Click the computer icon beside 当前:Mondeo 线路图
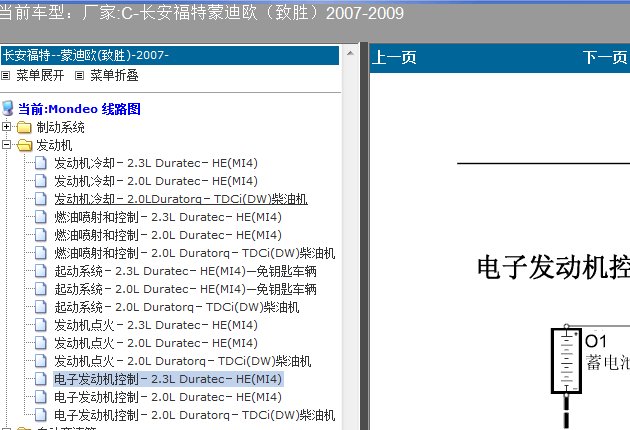This screenshot has height=430, width=630. 8,109
